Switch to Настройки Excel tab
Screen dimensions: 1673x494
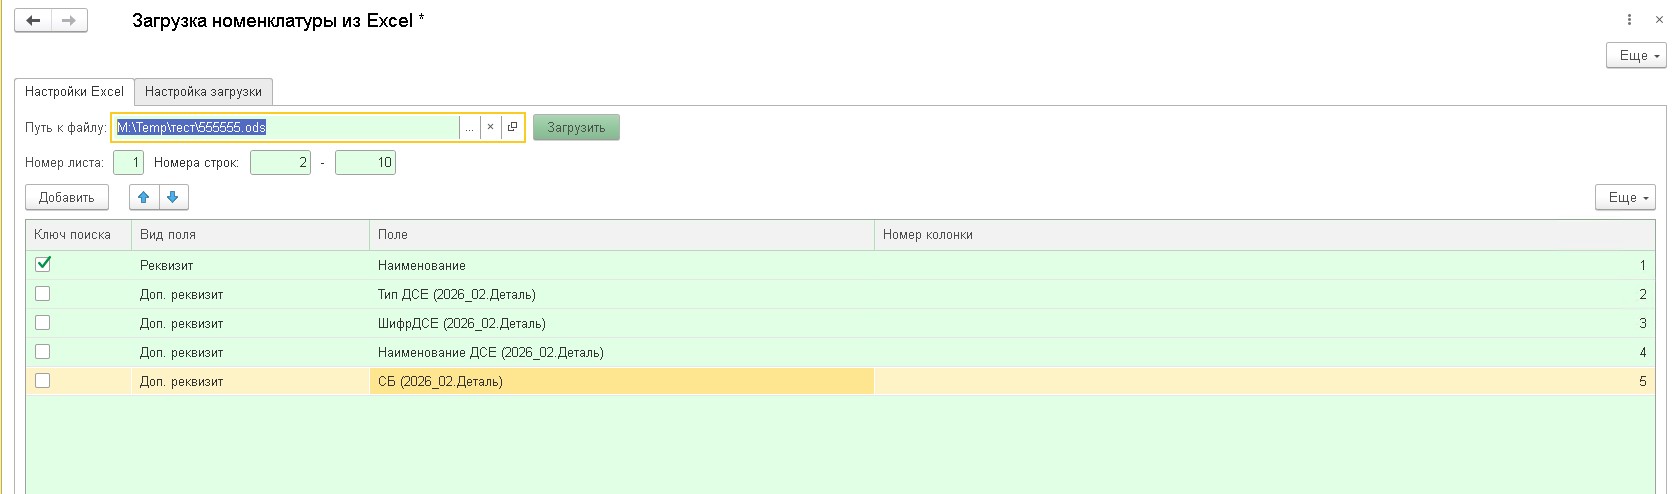click(x=74, y=91)
